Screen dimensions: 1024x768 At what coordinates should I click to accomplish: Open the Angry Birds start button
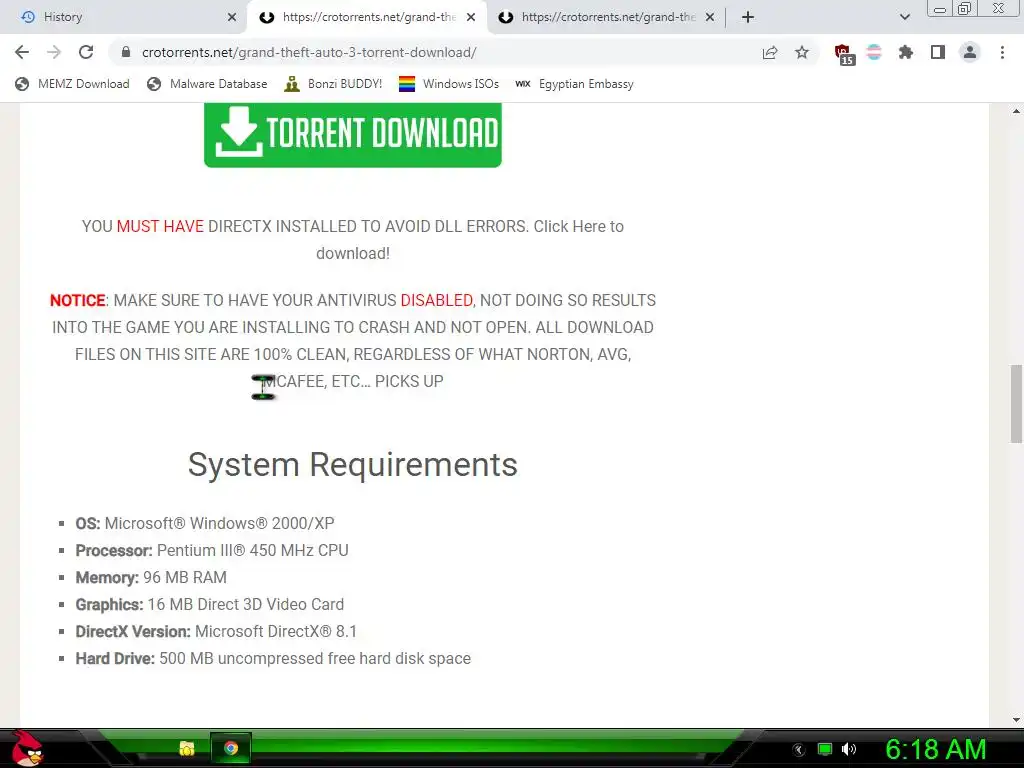27,748
